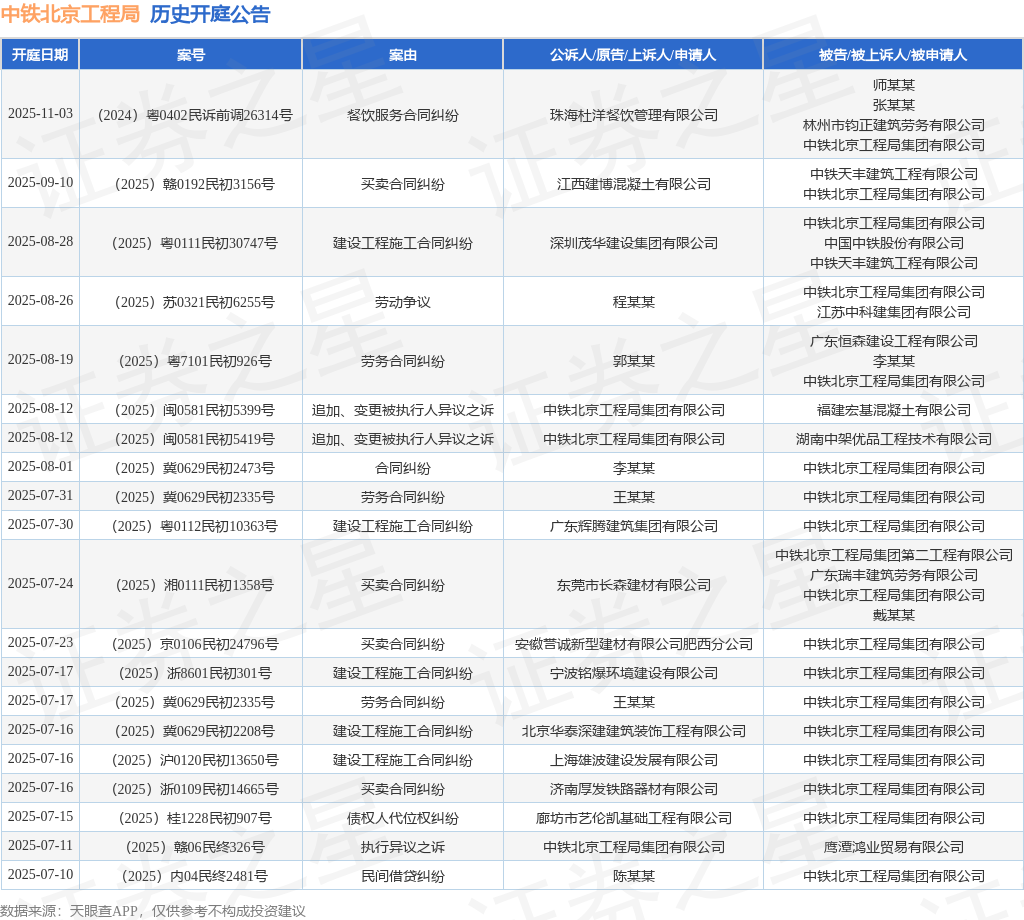Viewport: 1024px width, 920px height.
Task: Select plaintiff 郭某某
Action: [x=633, y=361]
